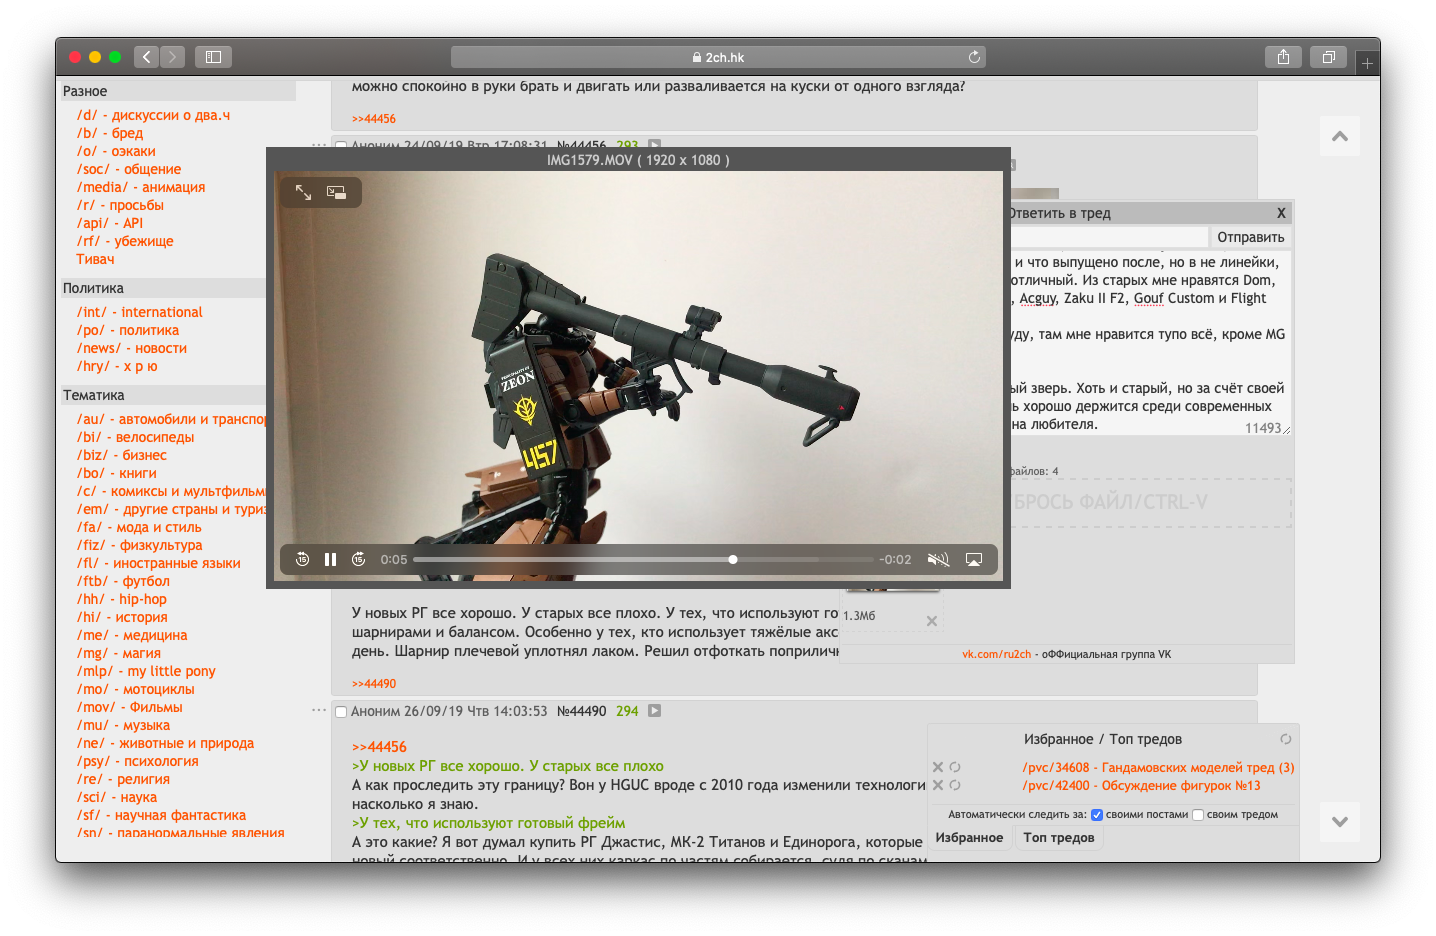Reload the 2ch.hk page
The image size is (1436, 936).
click(974, 57)
